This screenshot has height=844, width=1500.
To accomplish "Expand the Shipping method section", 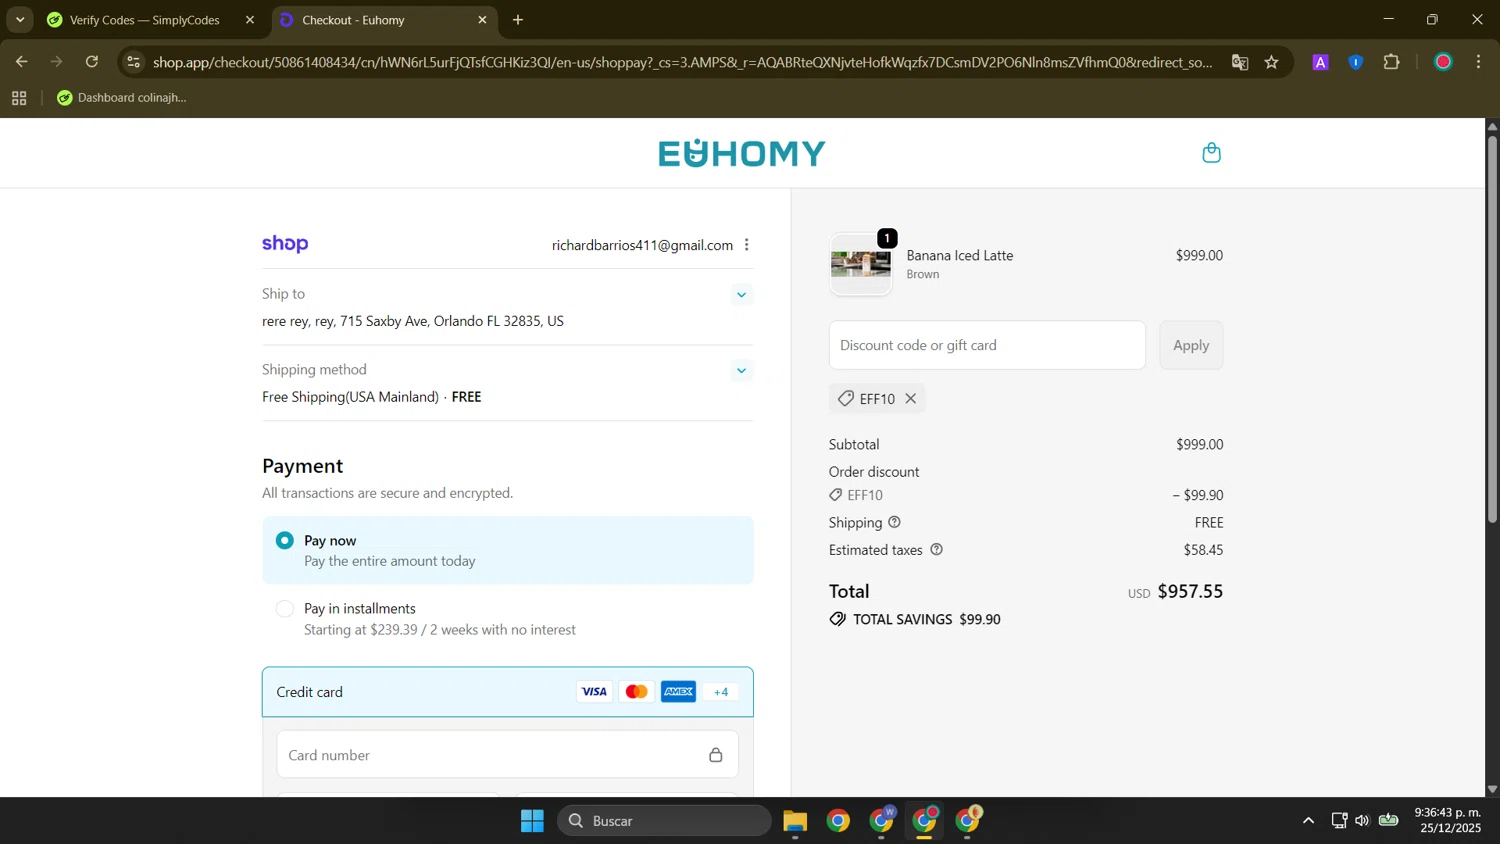I will tap(741, 370).
